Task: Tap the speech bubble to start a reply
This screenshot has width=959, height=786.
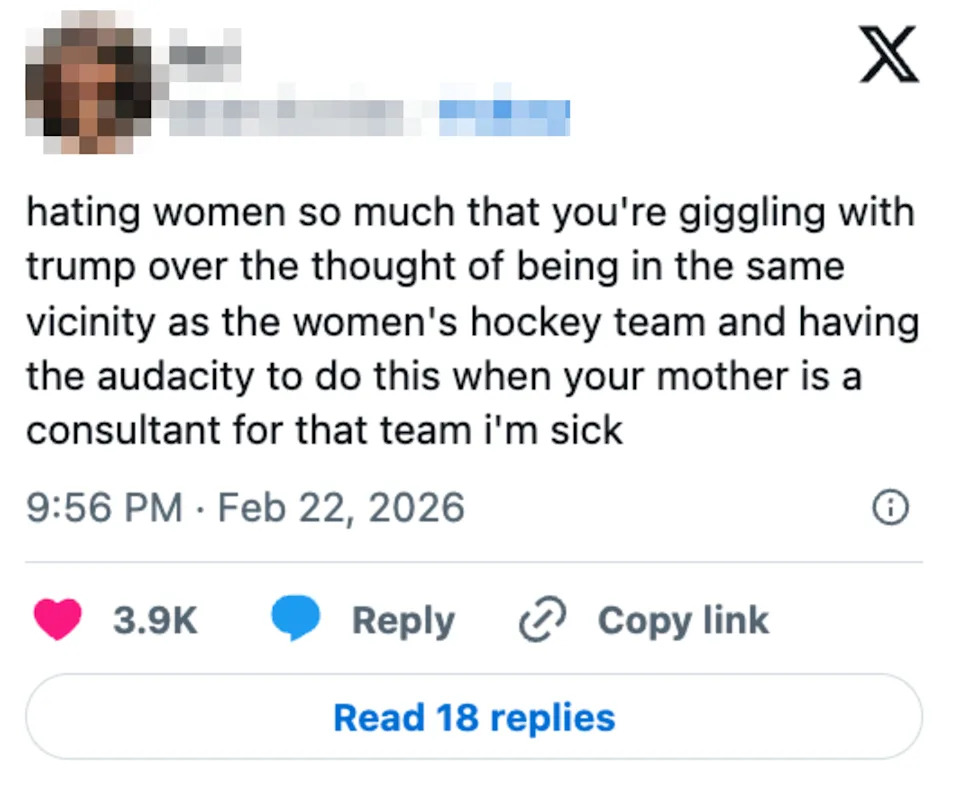Action: [297, 619]
